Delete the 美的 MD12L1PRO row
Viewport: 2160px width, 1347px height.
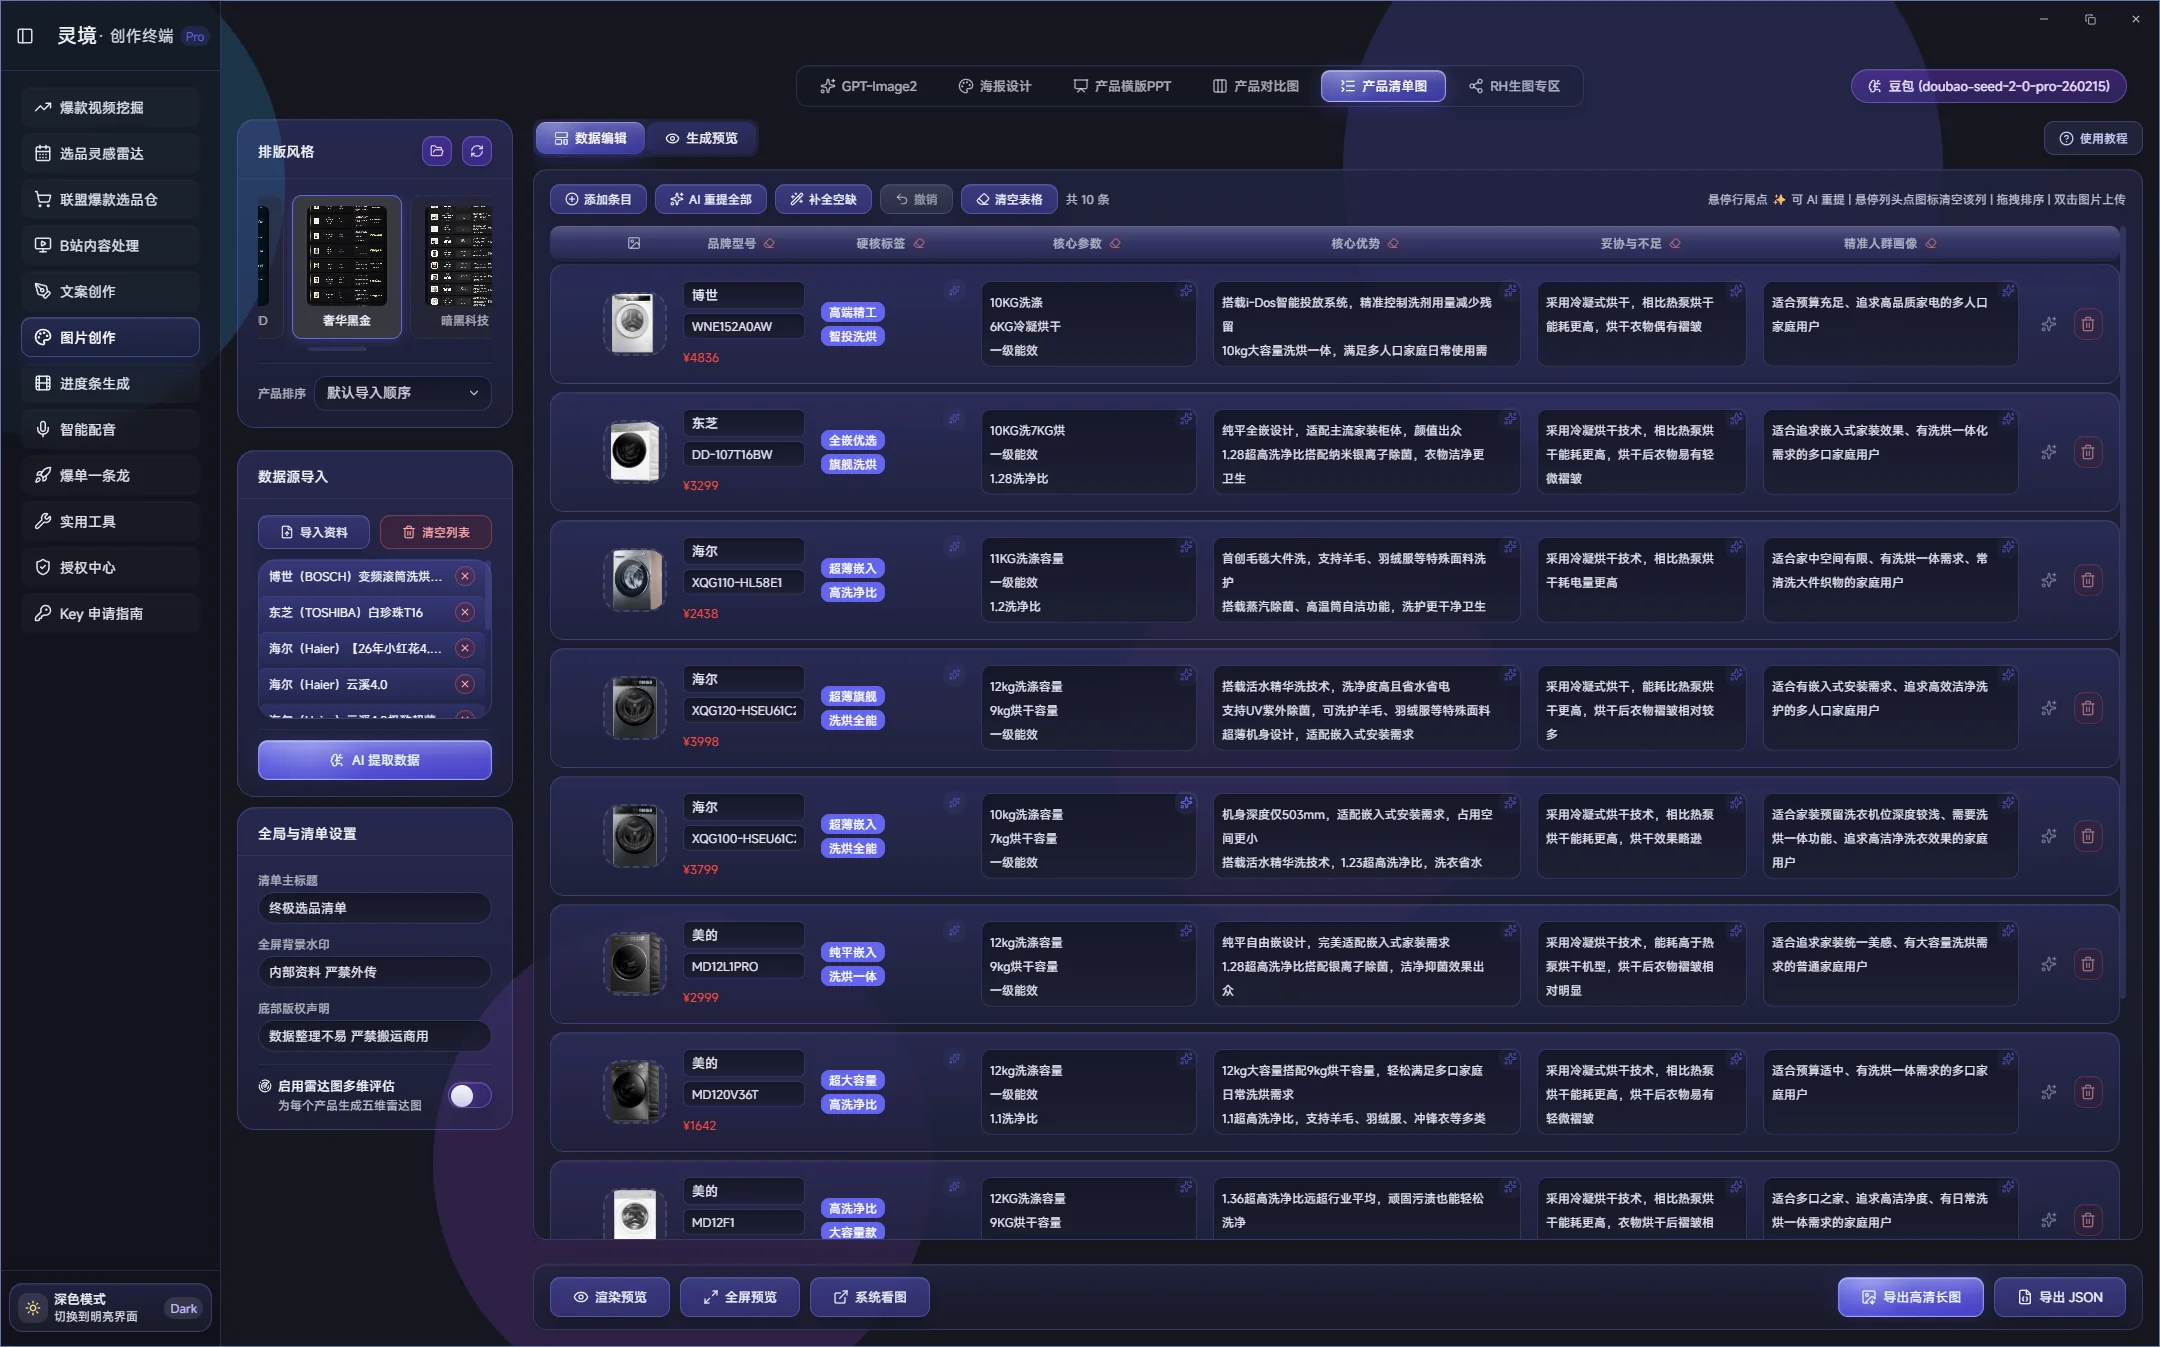[2088, 964]
